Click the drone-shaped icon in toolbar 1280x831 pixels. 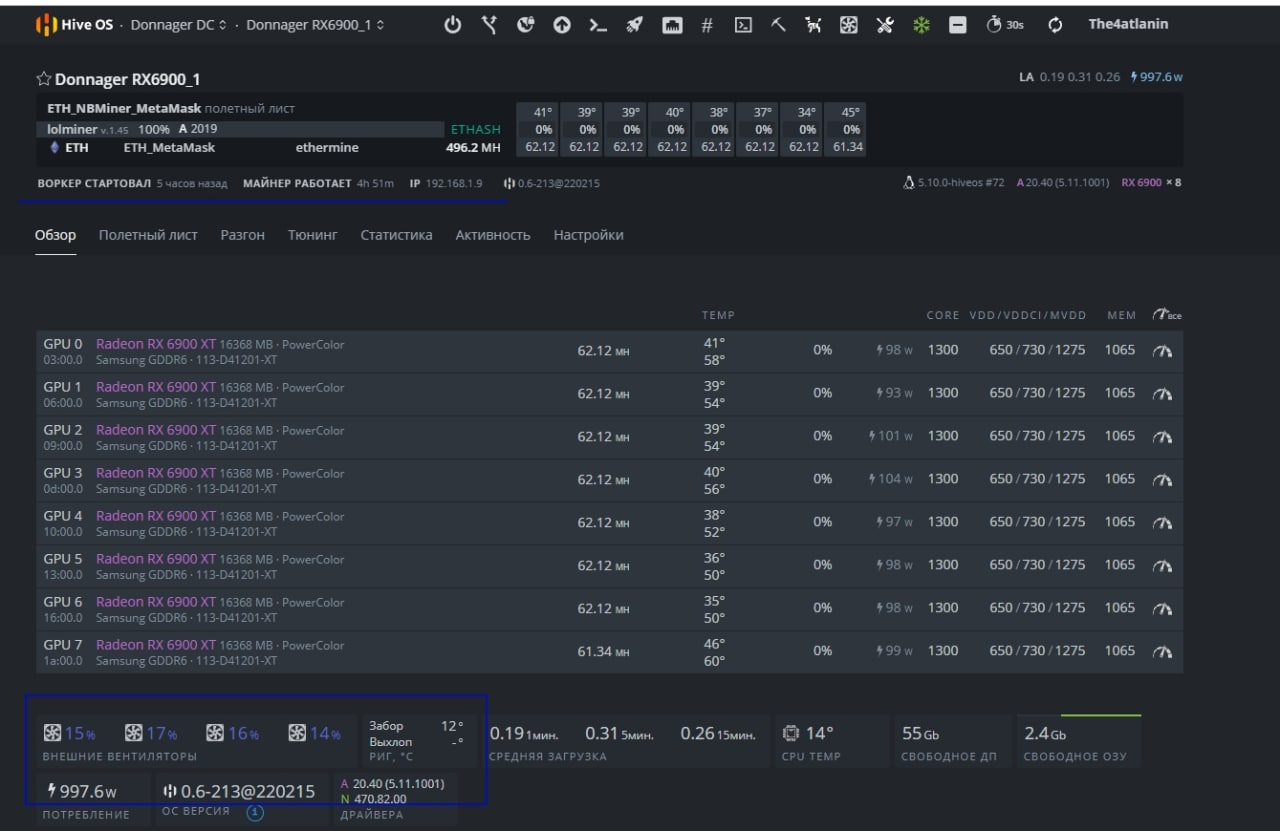813,25
